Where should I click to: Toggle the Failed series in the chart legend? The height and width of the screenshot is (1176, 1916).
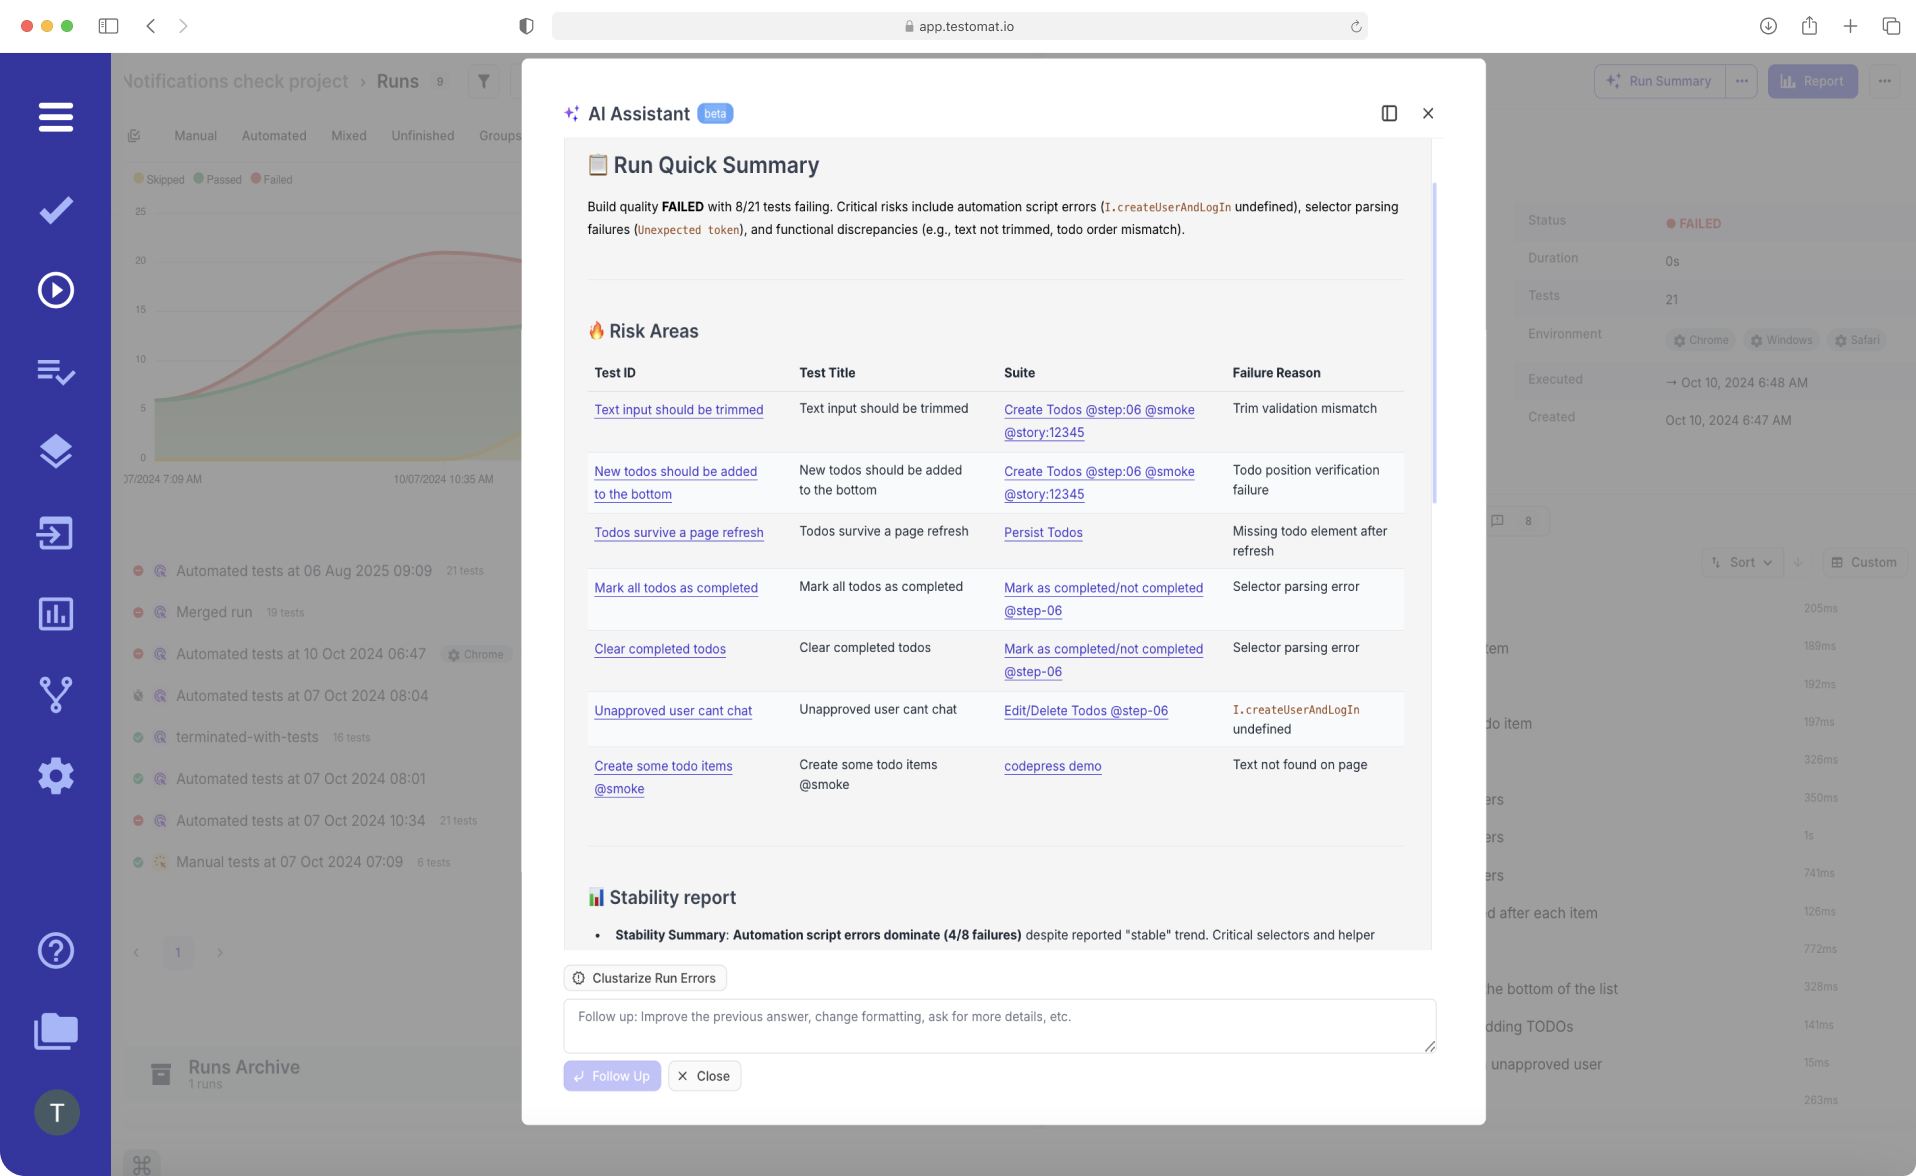(x=271, y=178)
